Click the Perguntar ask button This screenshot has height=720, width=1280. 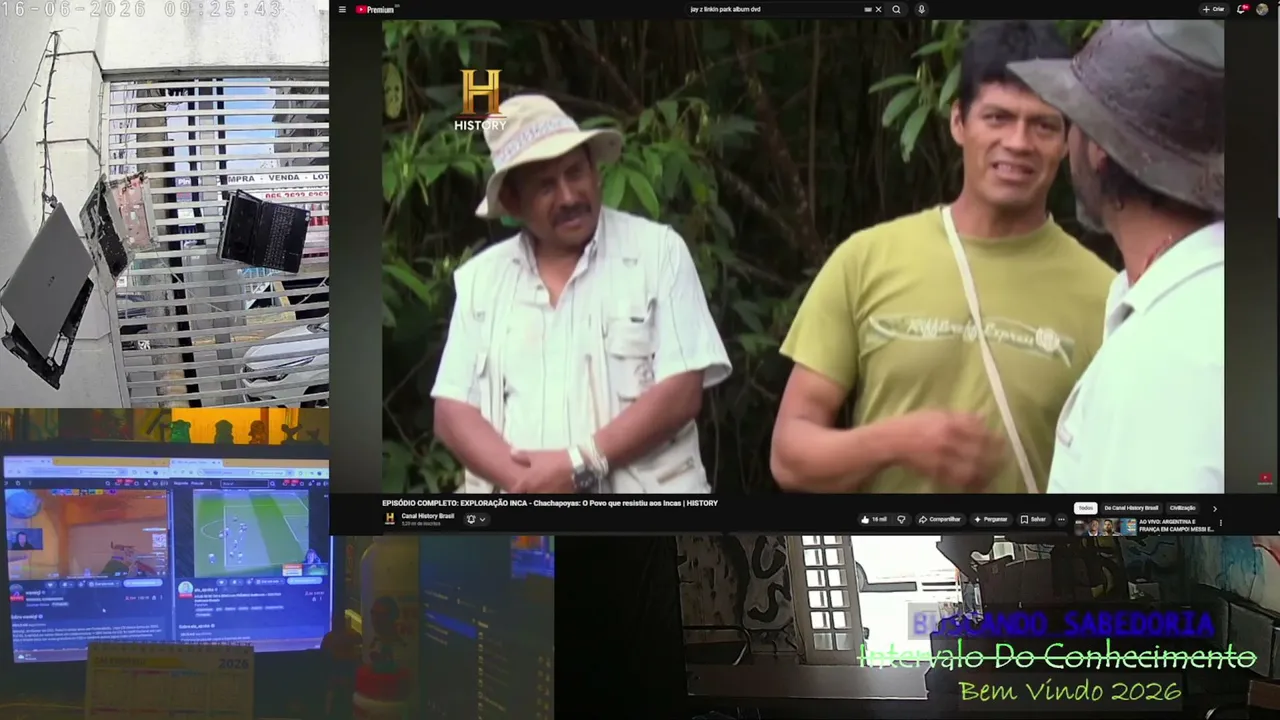click(x=990, y=519)
